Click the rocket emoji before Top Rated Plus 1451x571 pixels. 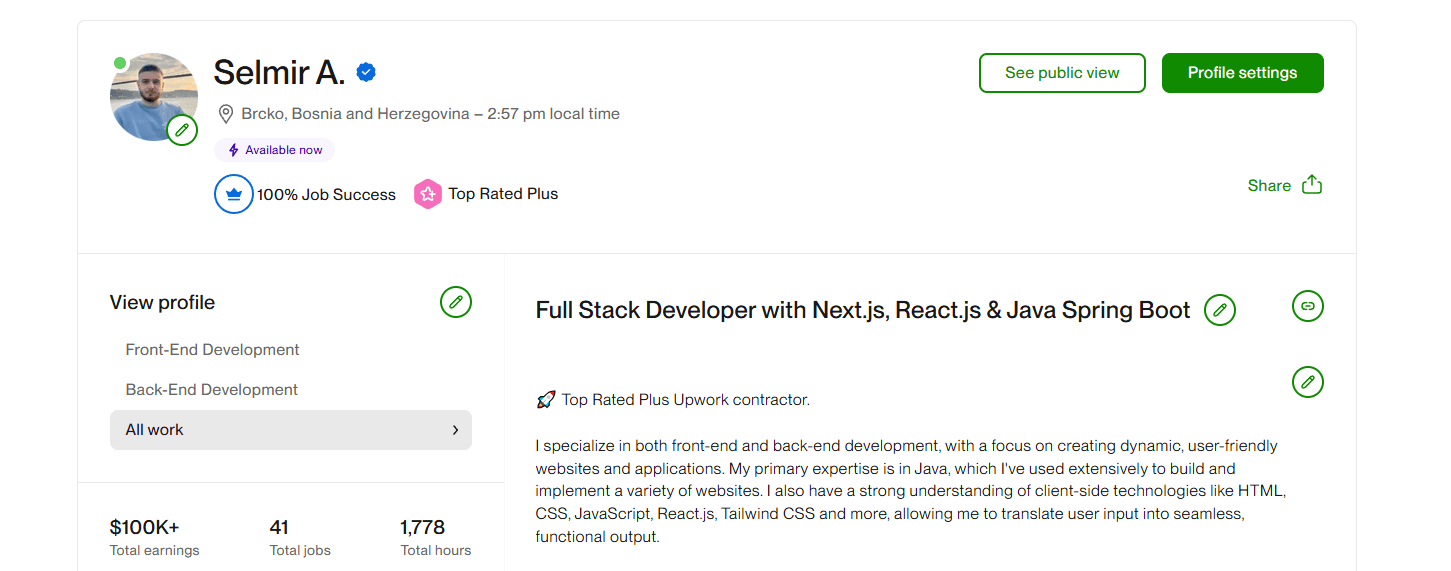[546, 400]
